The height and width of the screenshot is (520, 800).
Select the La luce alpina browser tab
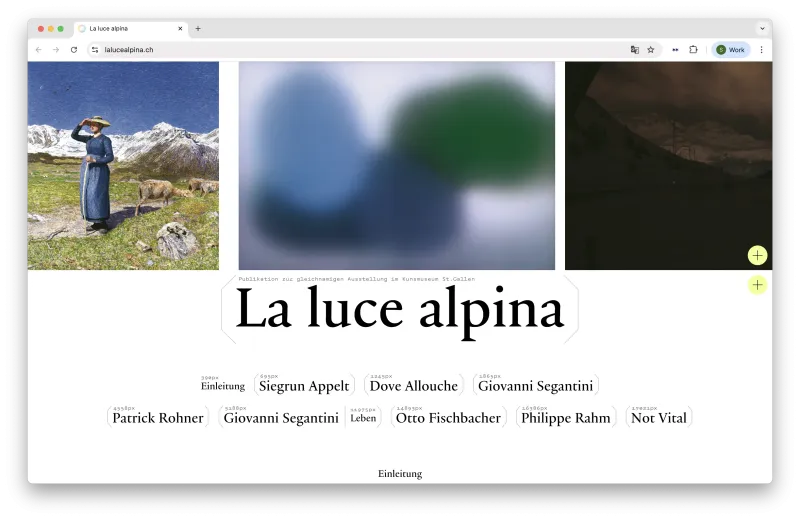pyautogui.click(x=131, y=29)
